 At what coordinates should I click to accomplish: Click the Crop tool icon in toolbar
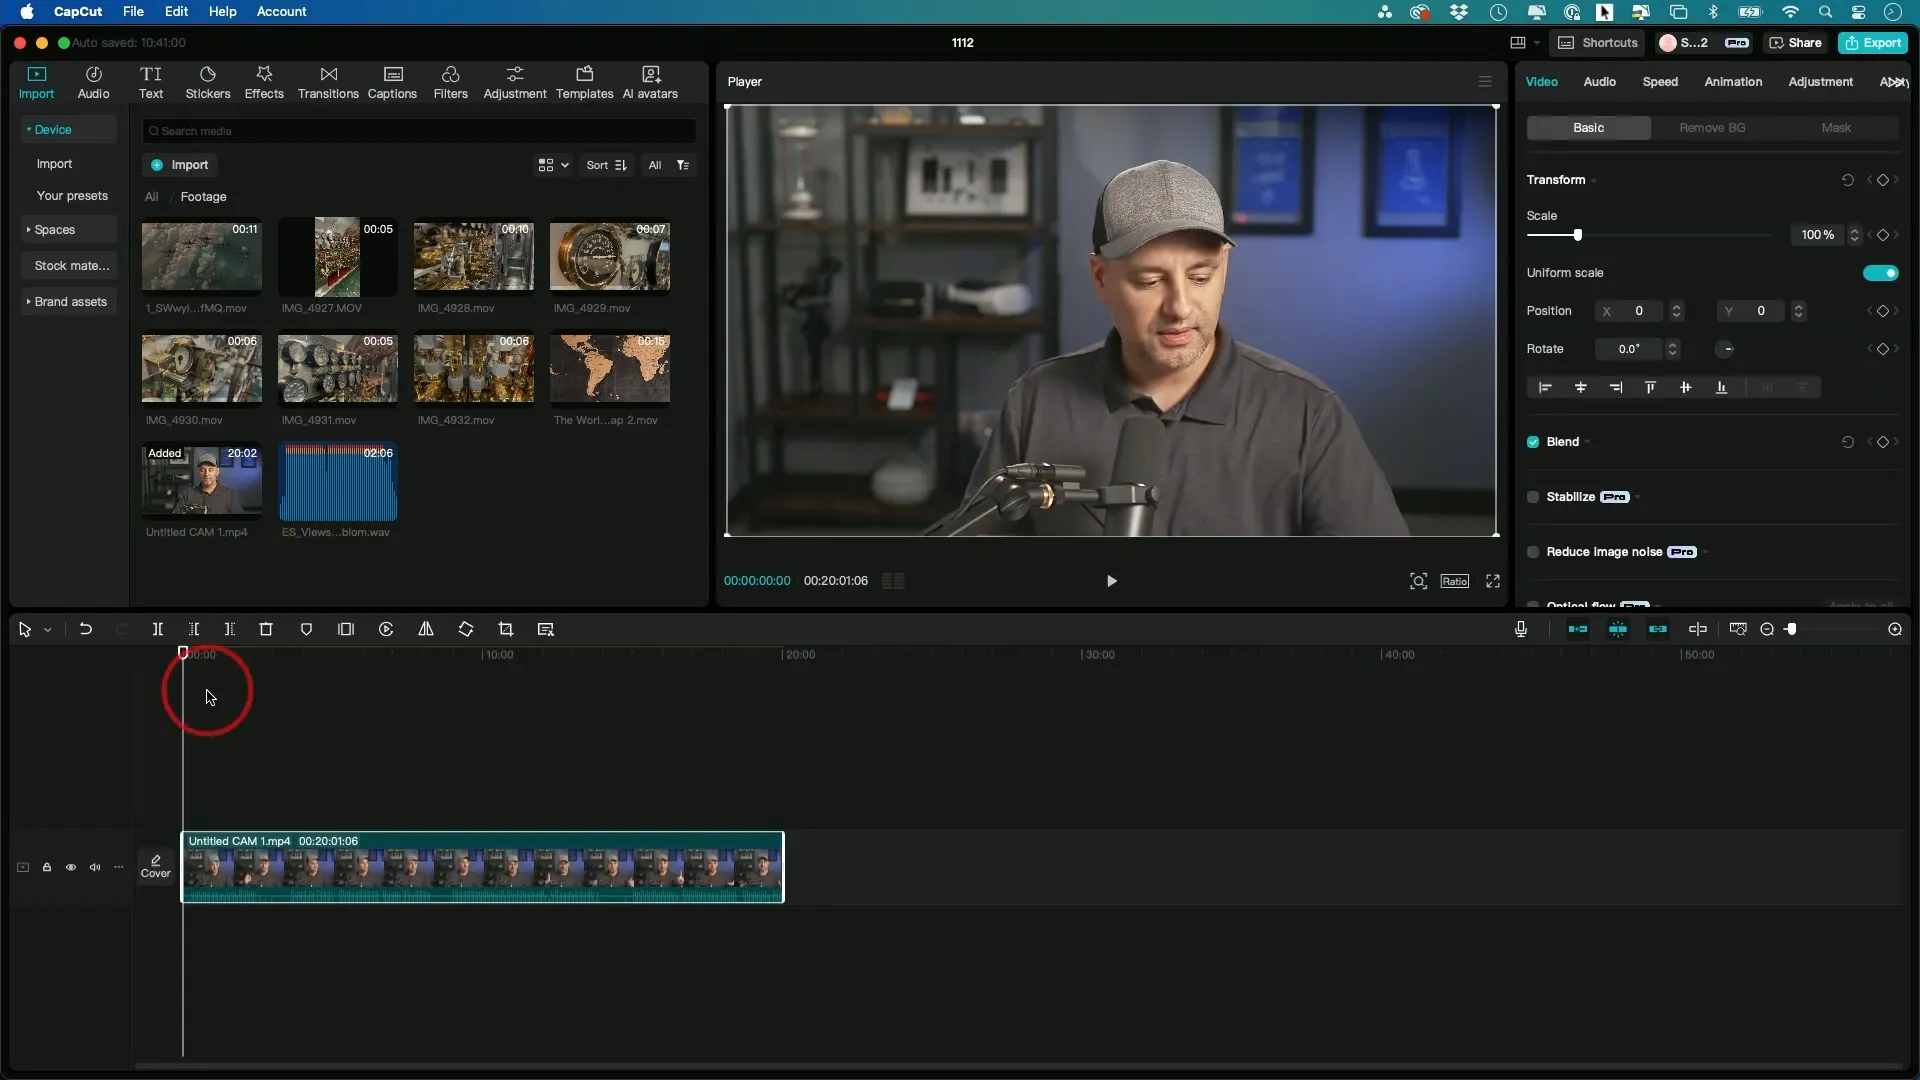pyautogui.click(x=506, y=629)
